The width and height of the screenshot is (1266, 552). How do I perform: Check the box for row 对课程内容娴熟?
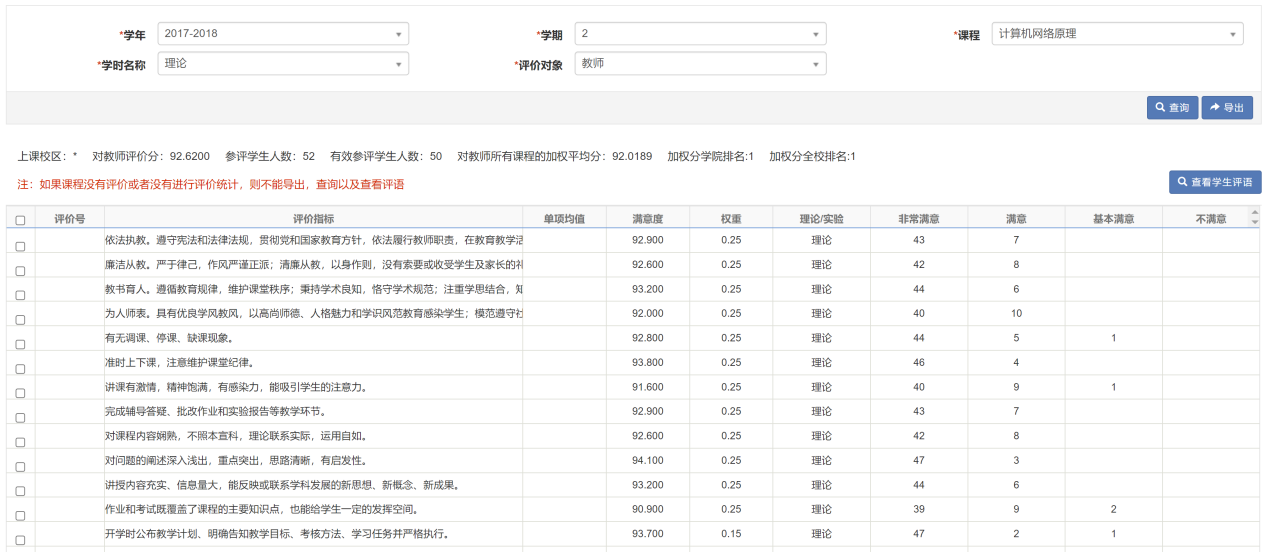20,442
